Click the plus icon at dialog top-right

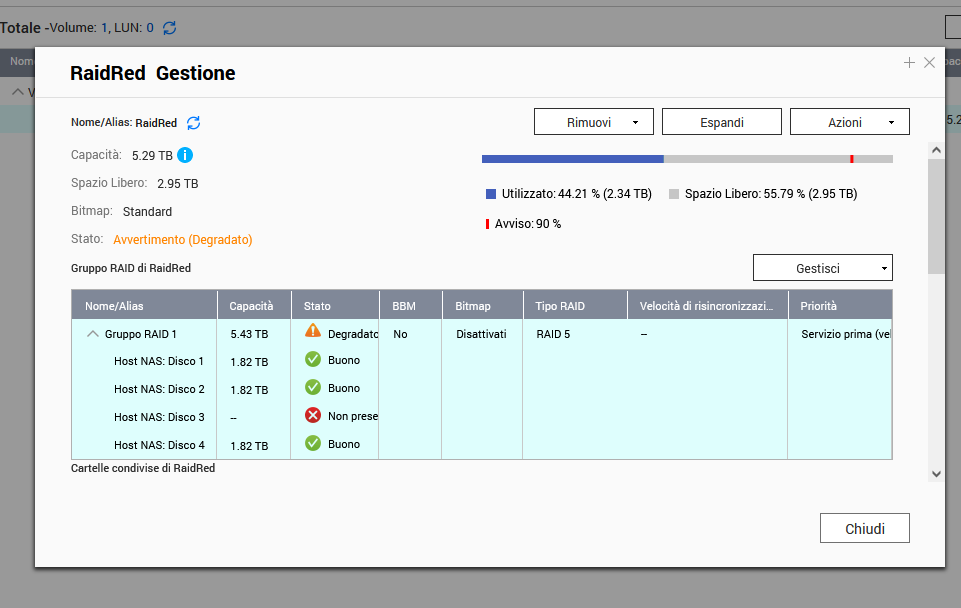pyautogui.click(x=909, y=63)
